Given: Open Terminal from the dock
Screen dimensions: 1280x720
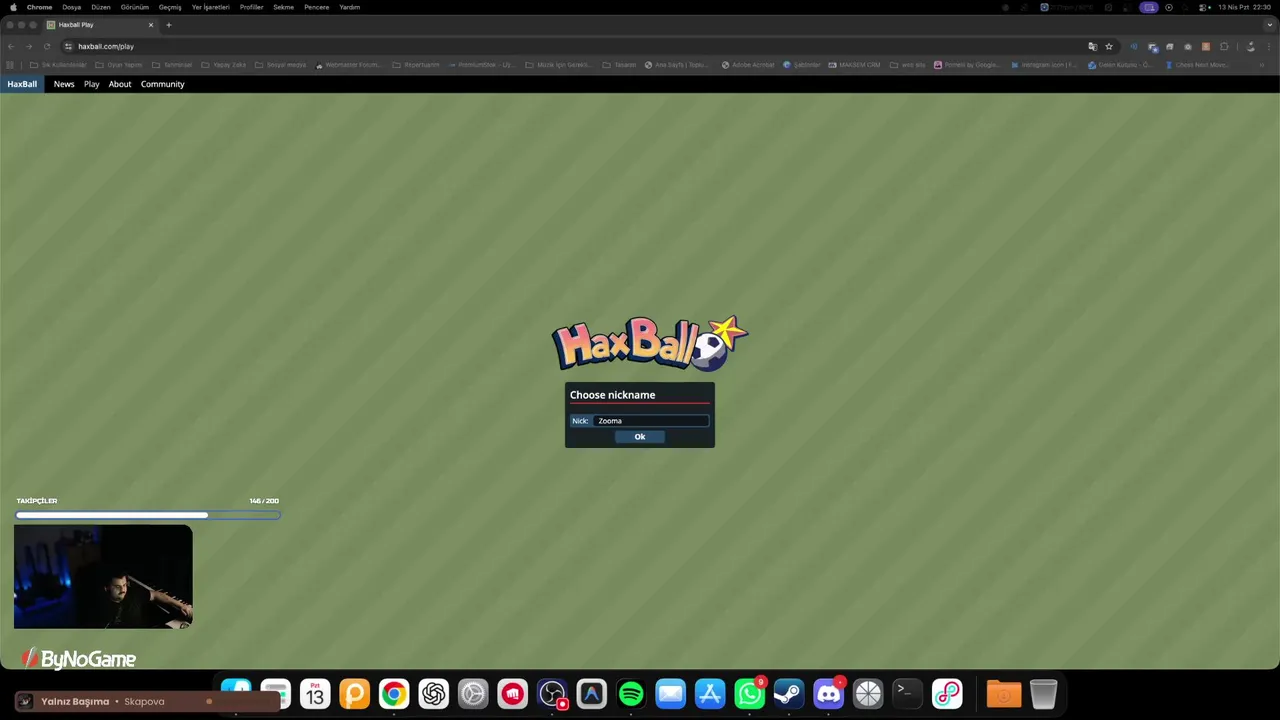Looking at the screenshot, I should (x=908, y=694).
